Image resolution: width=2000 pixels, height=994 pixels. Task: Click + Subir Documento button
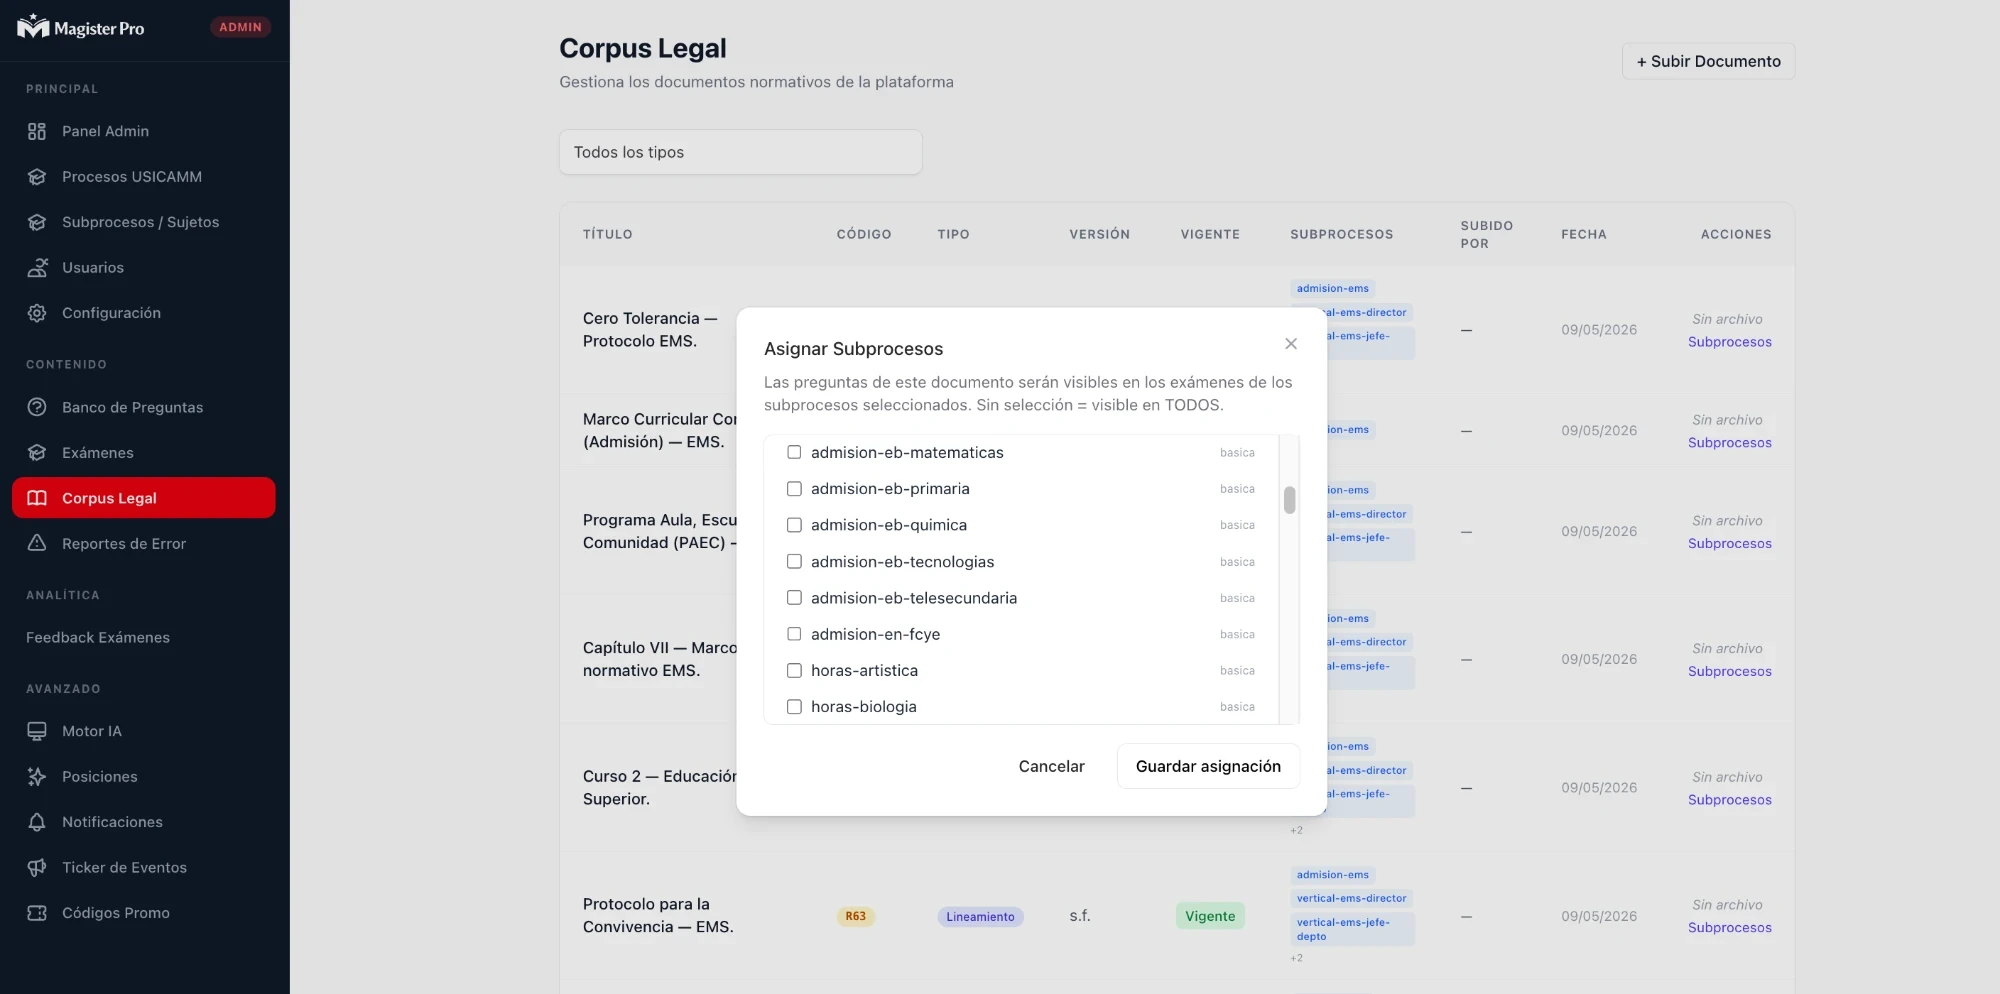(x=1708, y=61)
